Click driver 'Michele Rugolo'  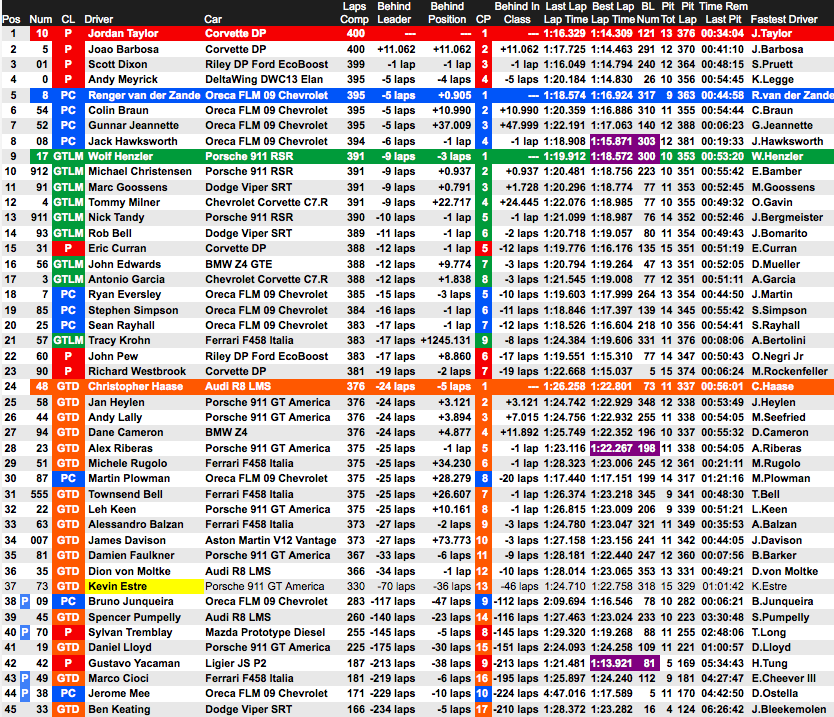click(x=127, y=464)
